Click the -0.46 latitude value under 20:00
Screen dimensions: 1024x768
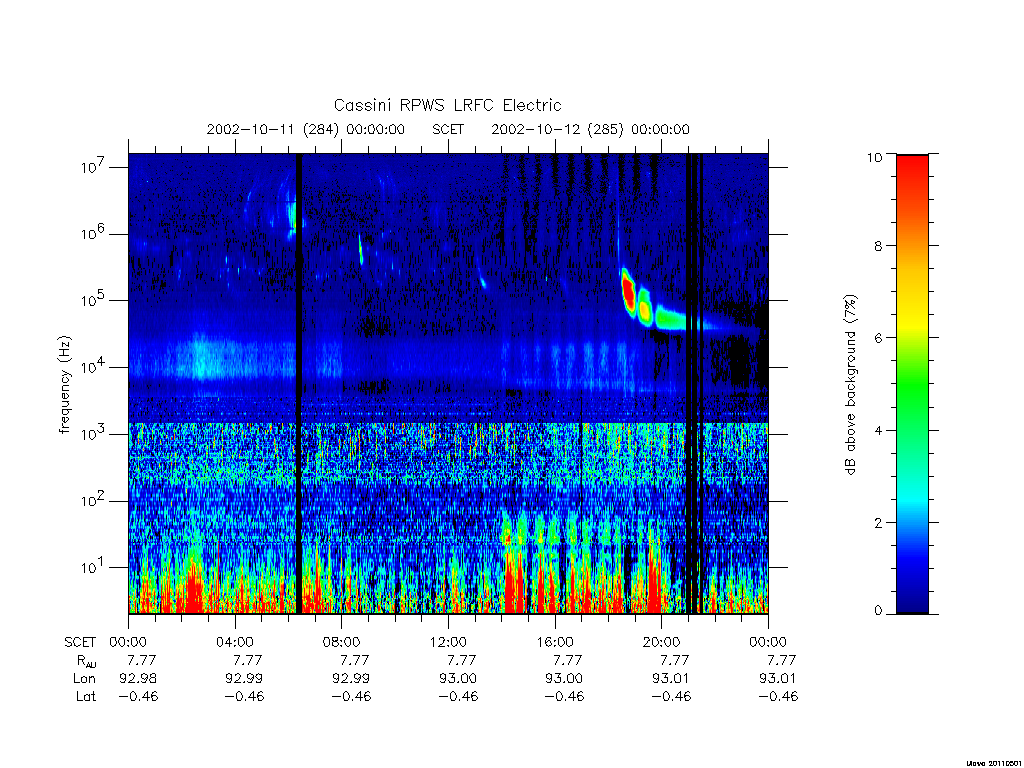(671, 696)
